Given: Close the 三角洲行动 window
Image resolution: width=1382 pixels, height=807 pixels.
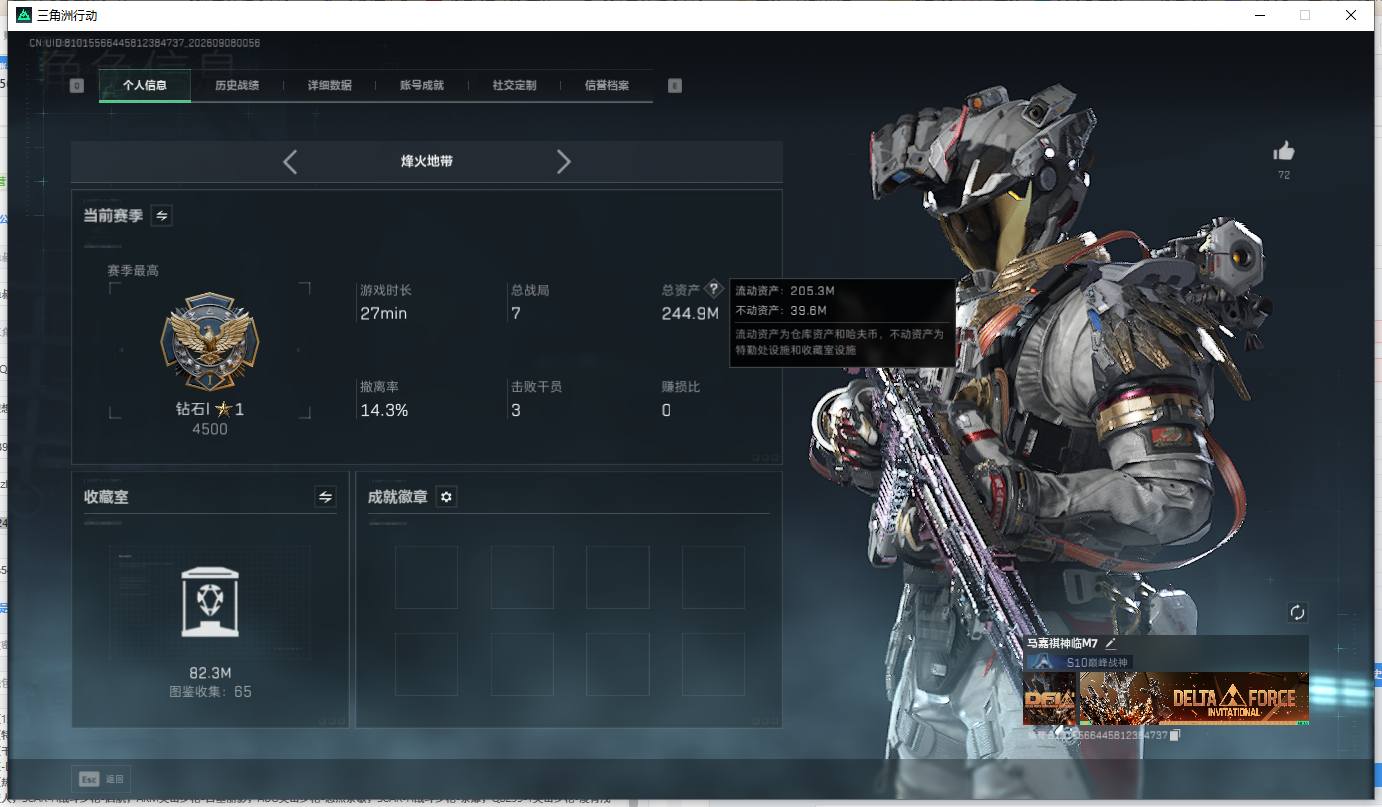Looking at the screenshot, I should tap(1351, 15).
